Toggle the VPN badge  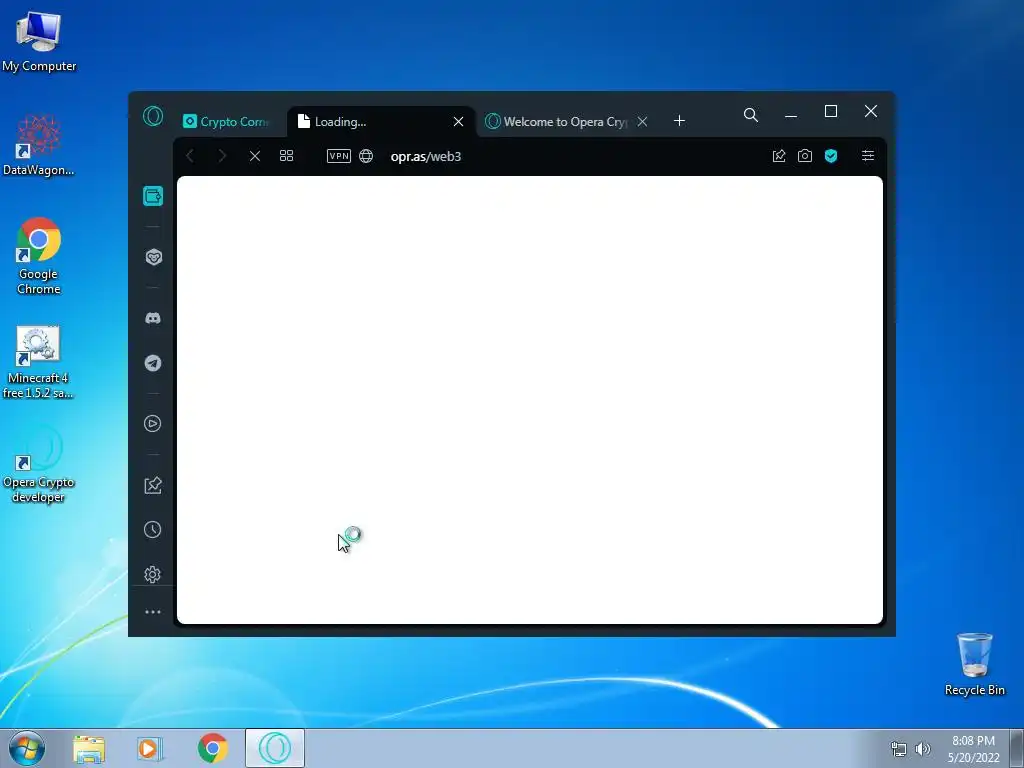pyautogui.click(x=339, y=156)
